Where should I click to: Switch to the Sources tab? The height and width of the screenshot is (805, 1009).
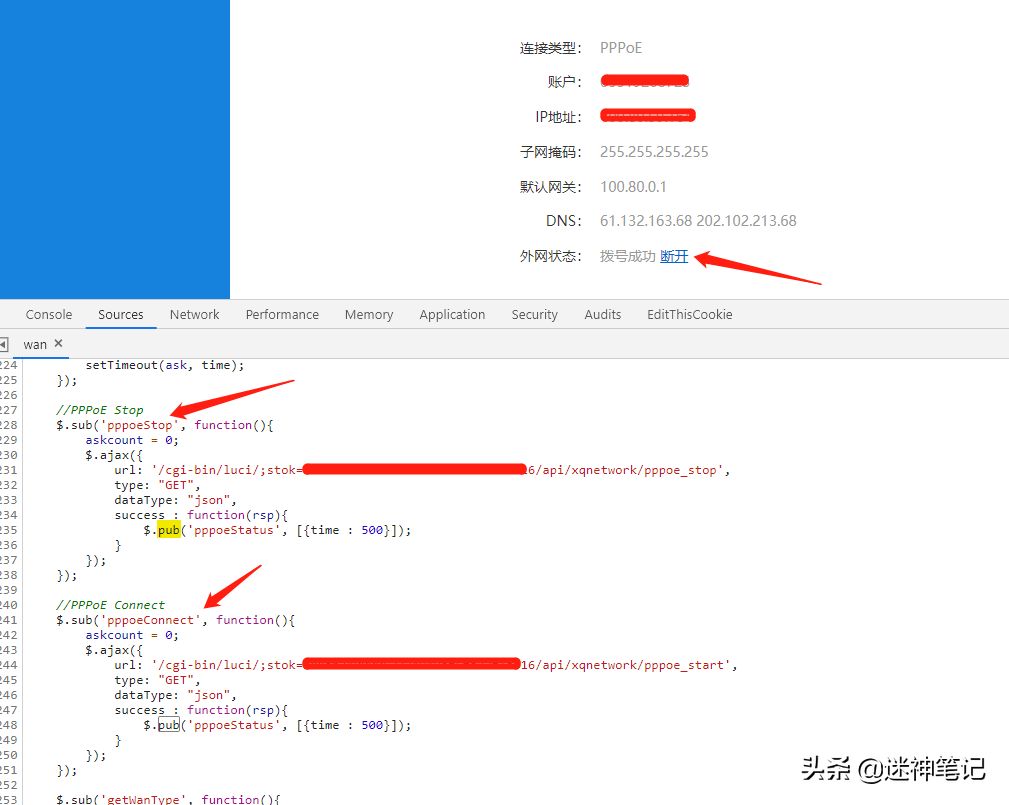point(120,315)
